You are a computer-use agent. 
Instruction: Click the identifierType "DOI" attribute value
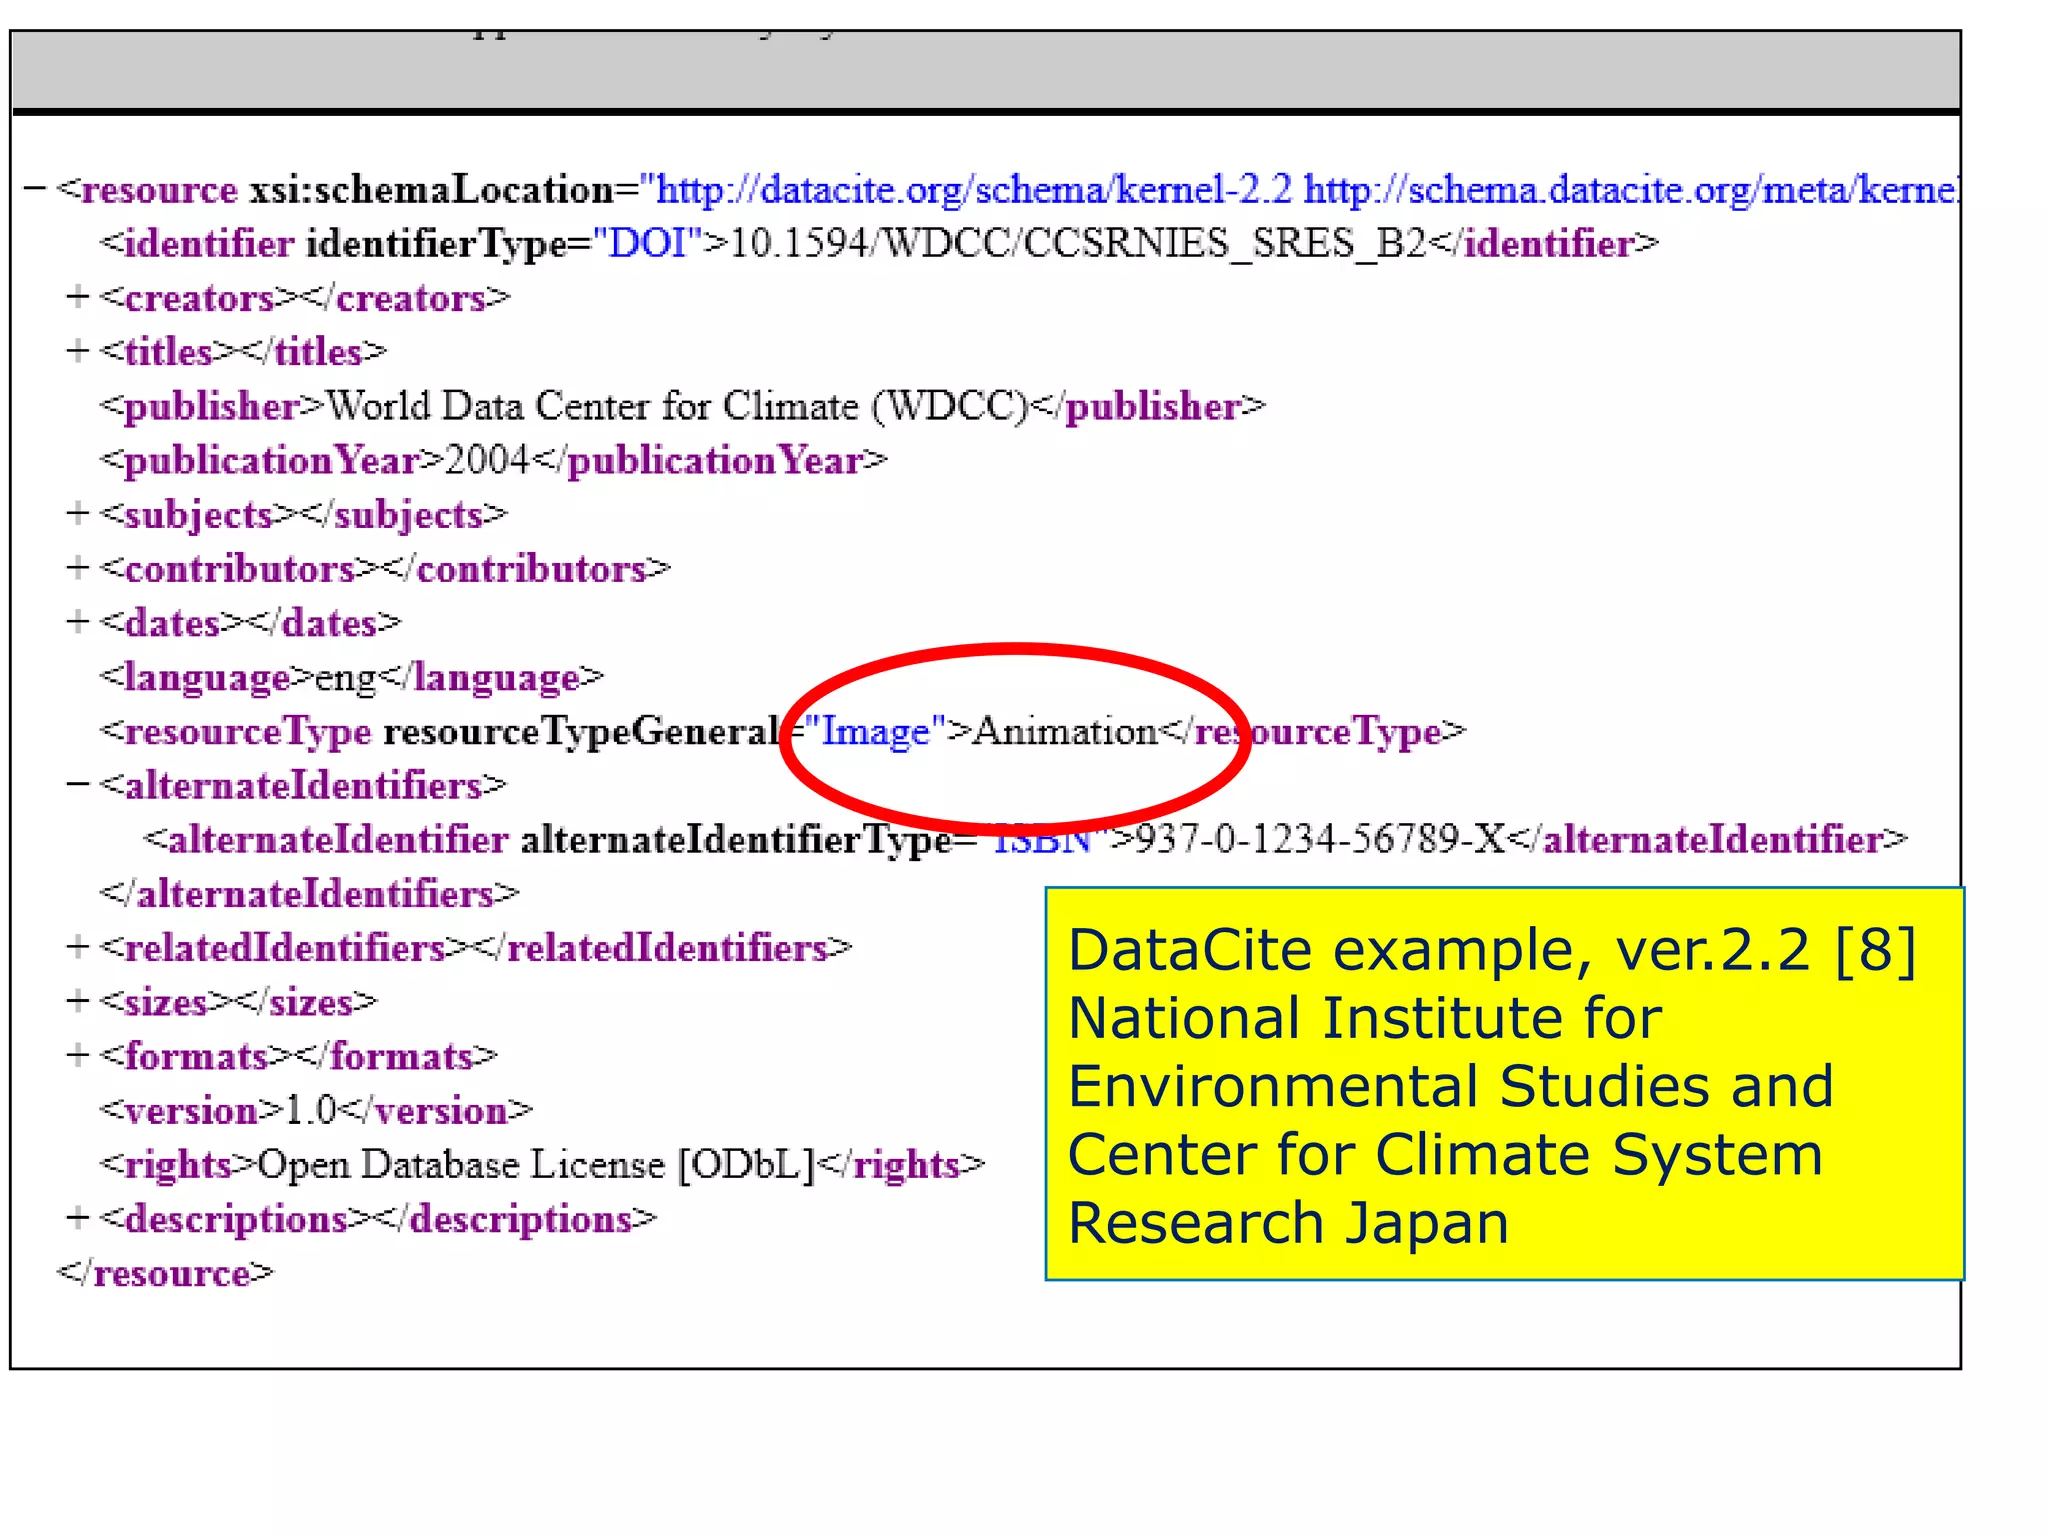click(x=648, y=243)
